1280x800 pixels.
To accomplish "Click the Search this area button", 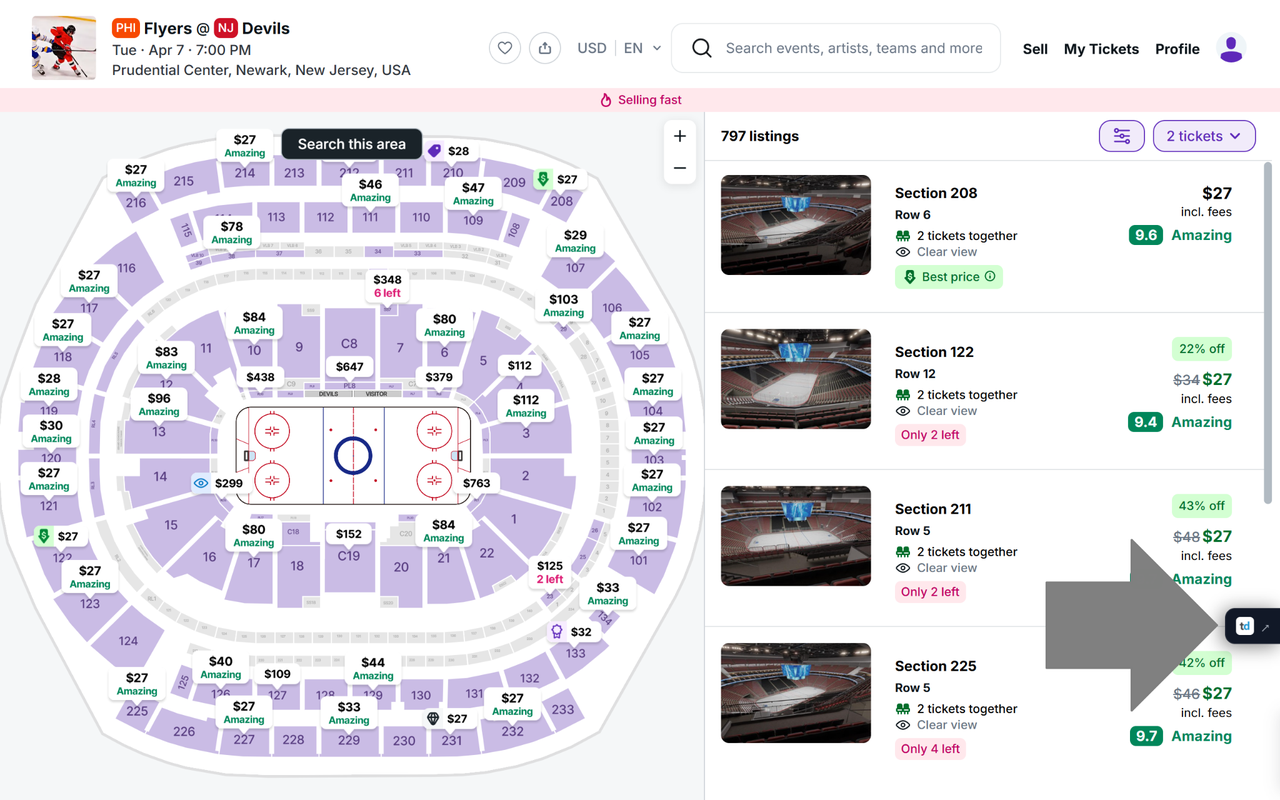I will [352, 144].
